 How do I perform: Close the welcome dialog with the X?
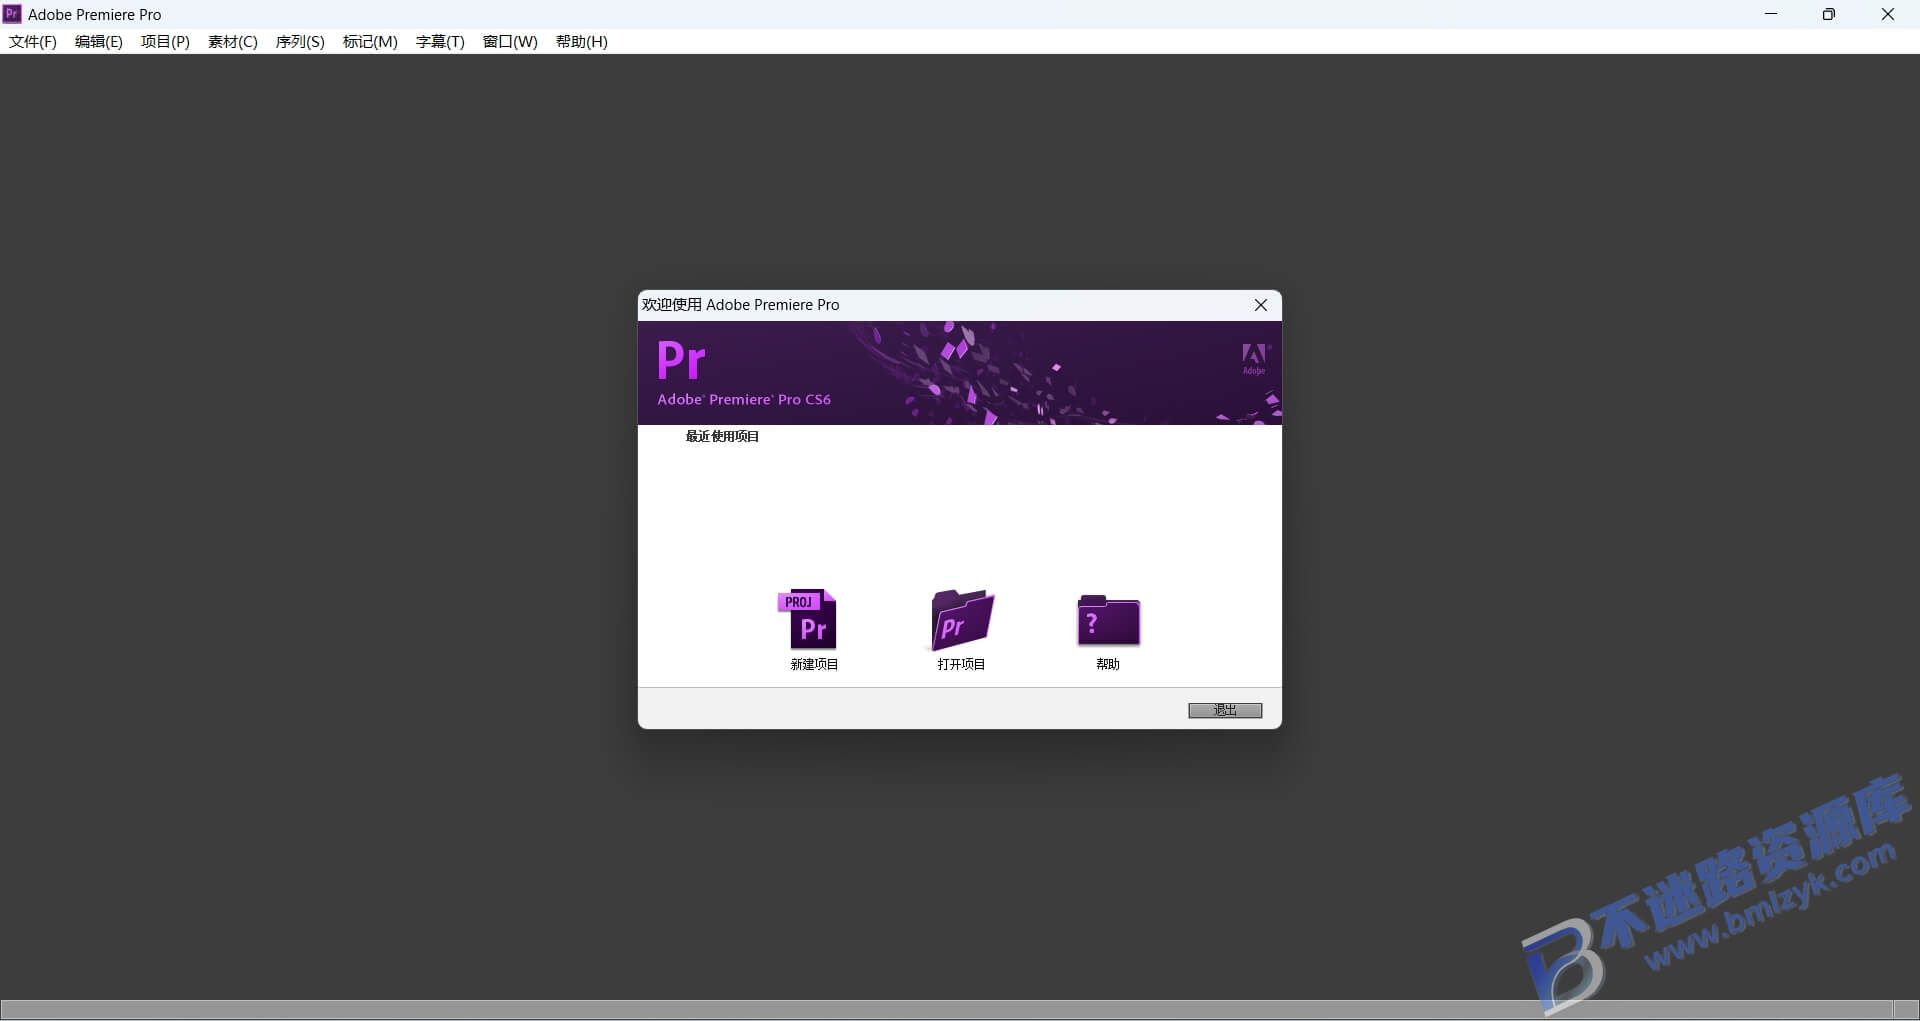[1260, 305]
